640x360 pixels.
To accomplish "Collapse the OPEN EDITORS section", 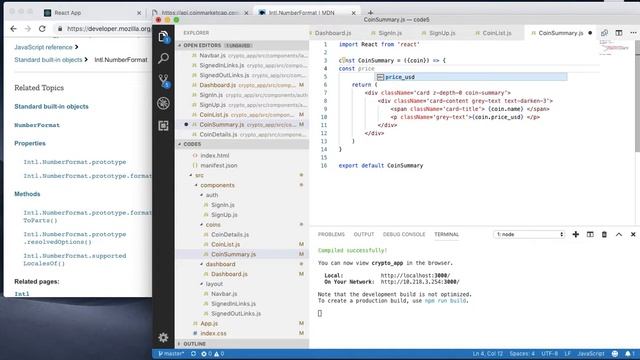I will click(x=242, y=45).
